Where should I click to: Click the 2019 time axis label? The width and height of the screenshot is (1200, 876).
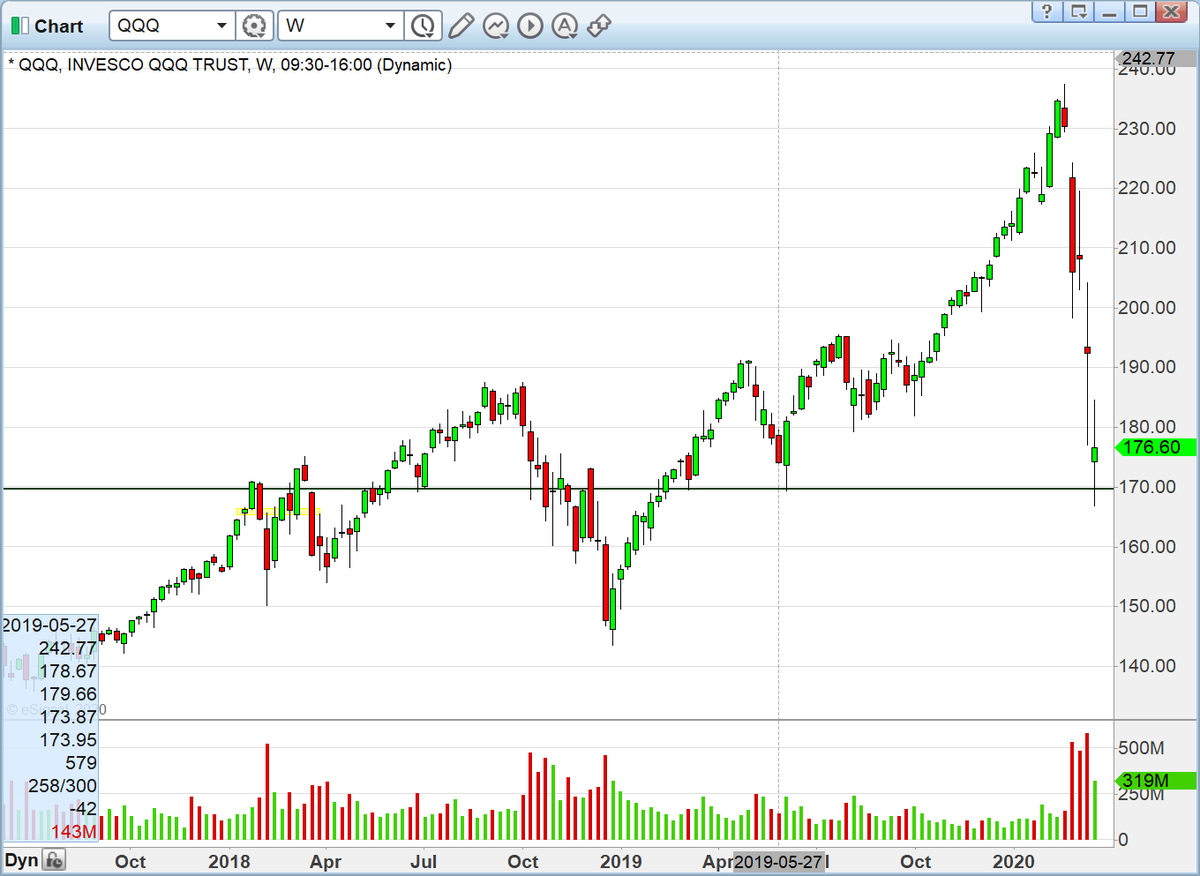(x=620, y=862)
